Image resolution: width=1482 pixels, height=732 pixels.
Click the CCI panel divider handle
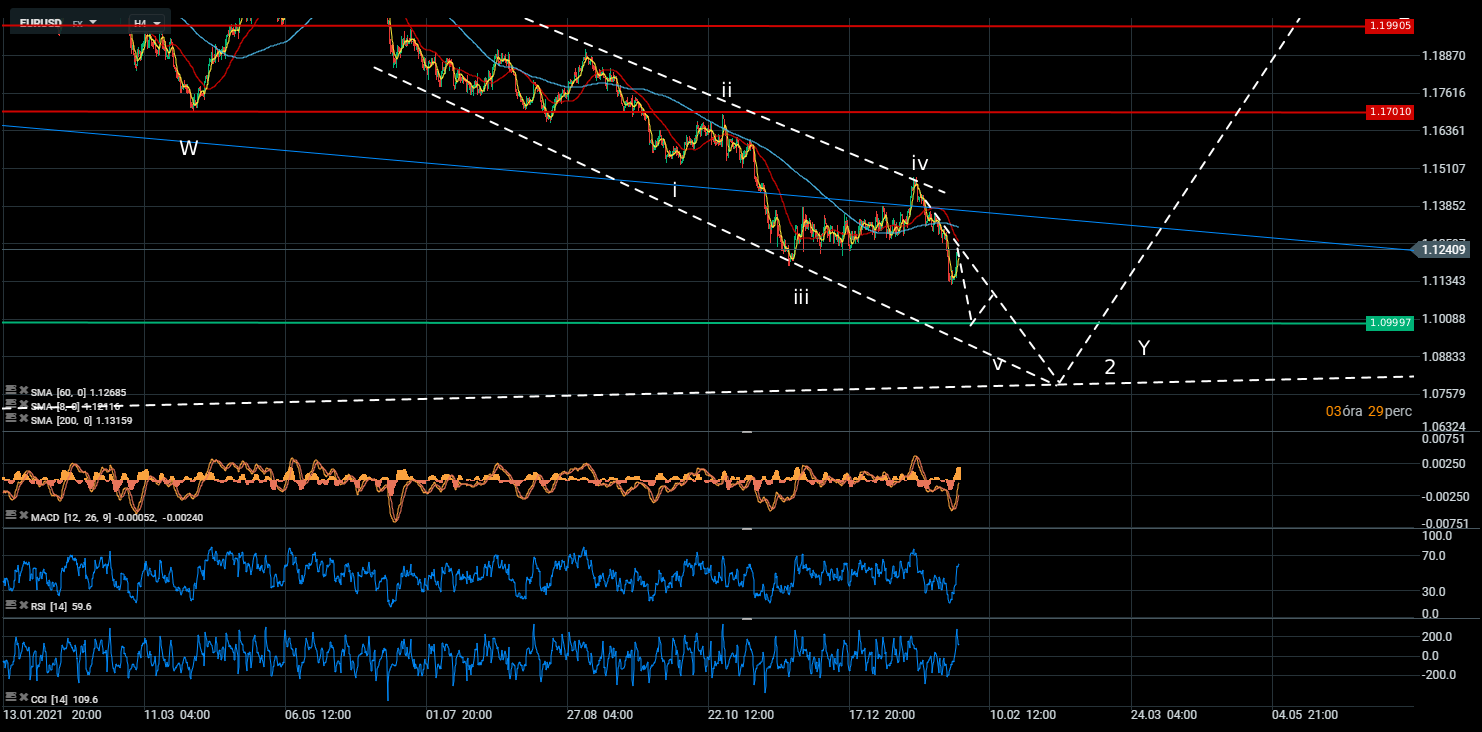746,619
